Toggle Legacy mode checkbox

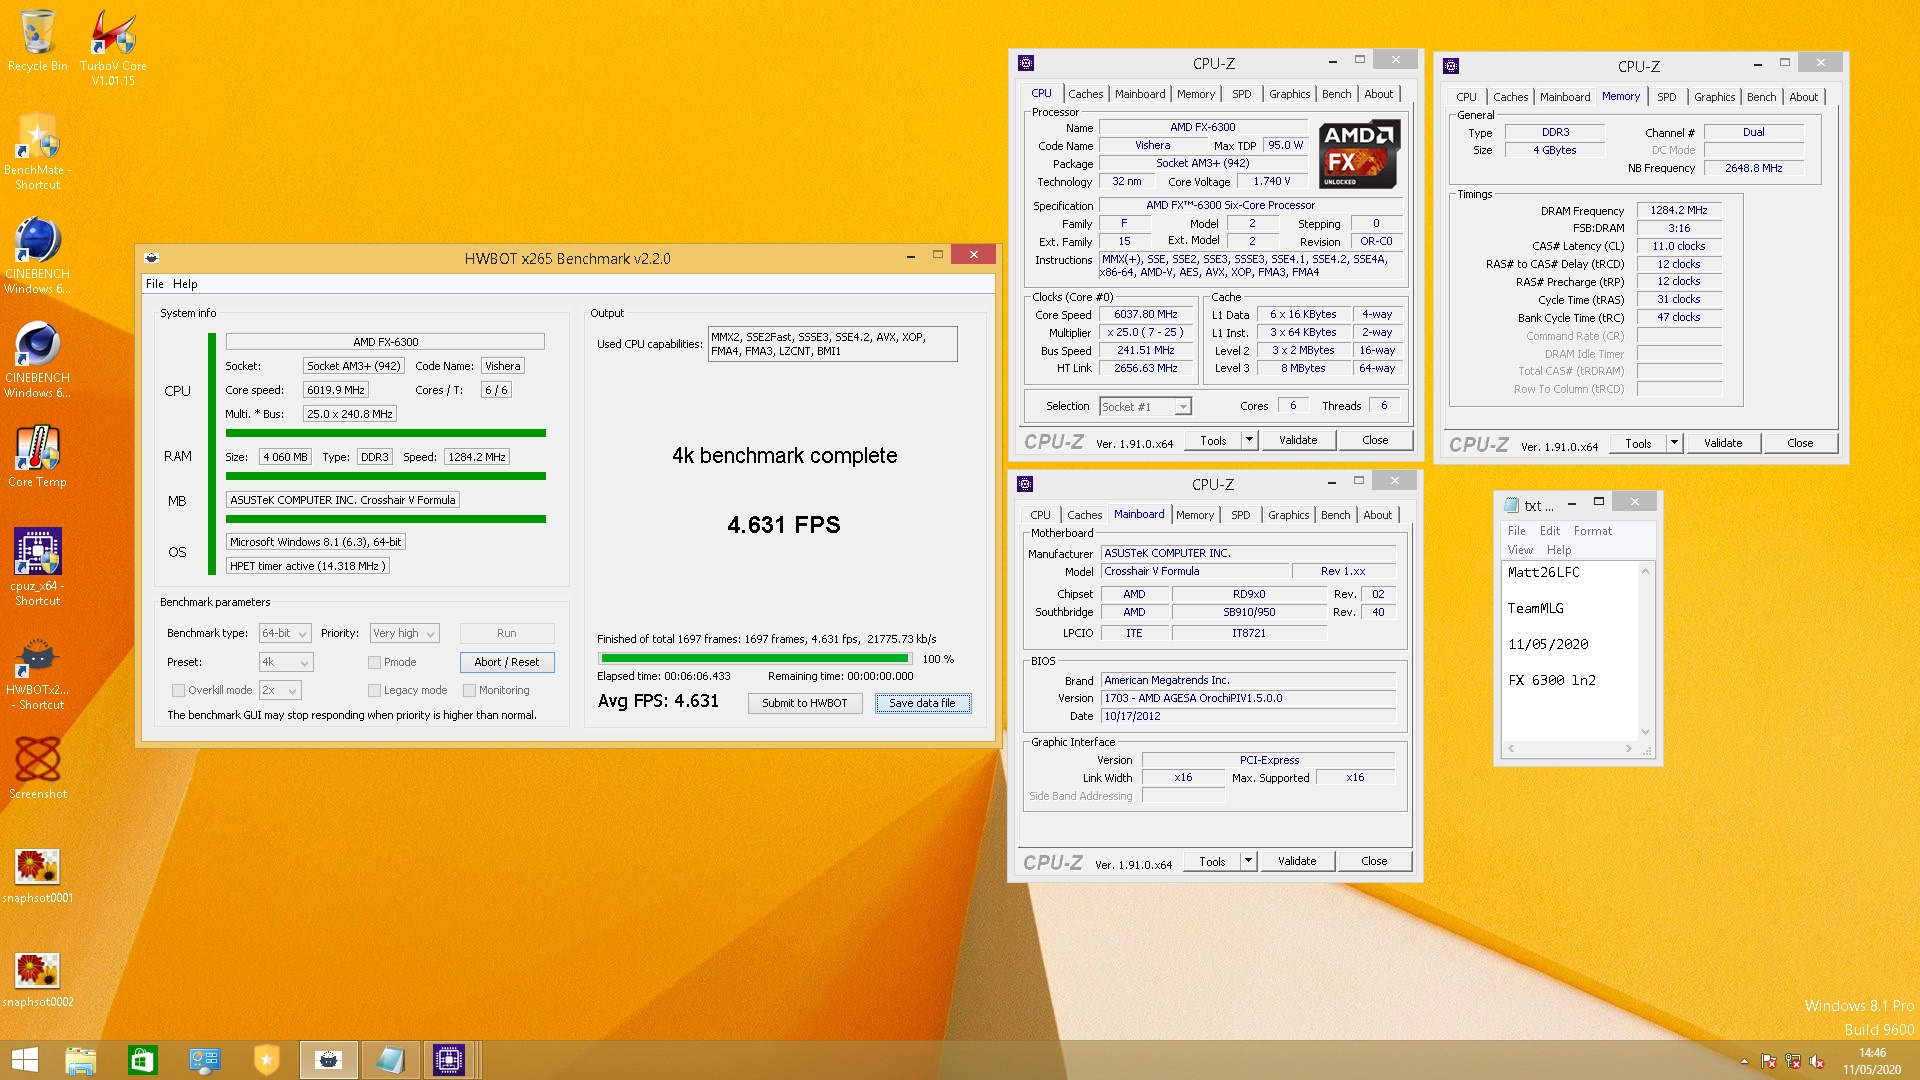[x=374, y=690]
